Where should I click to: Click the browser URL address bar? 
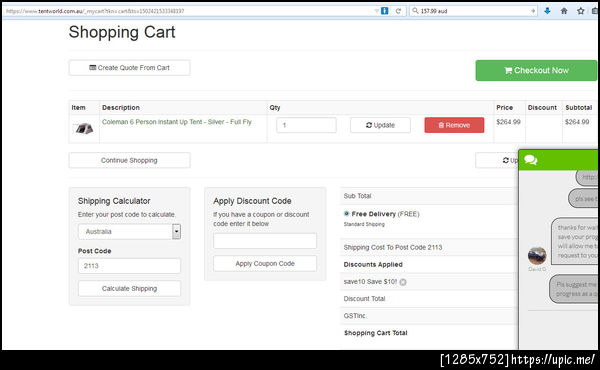[188, 11]
